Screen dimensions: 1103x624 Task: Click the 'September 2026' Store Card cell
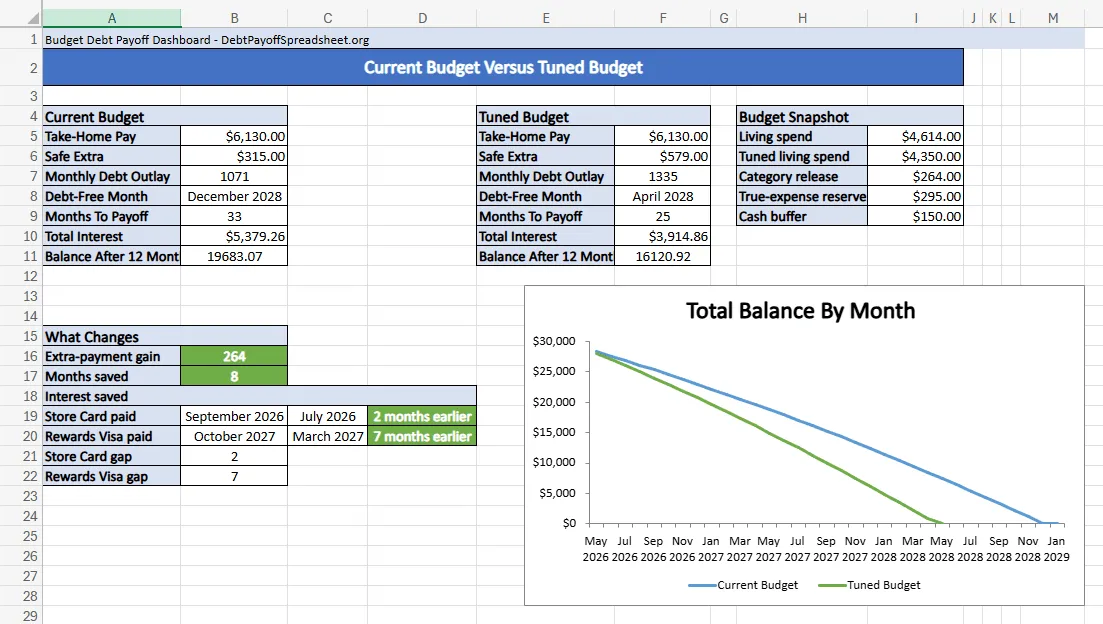pos(234,416)
